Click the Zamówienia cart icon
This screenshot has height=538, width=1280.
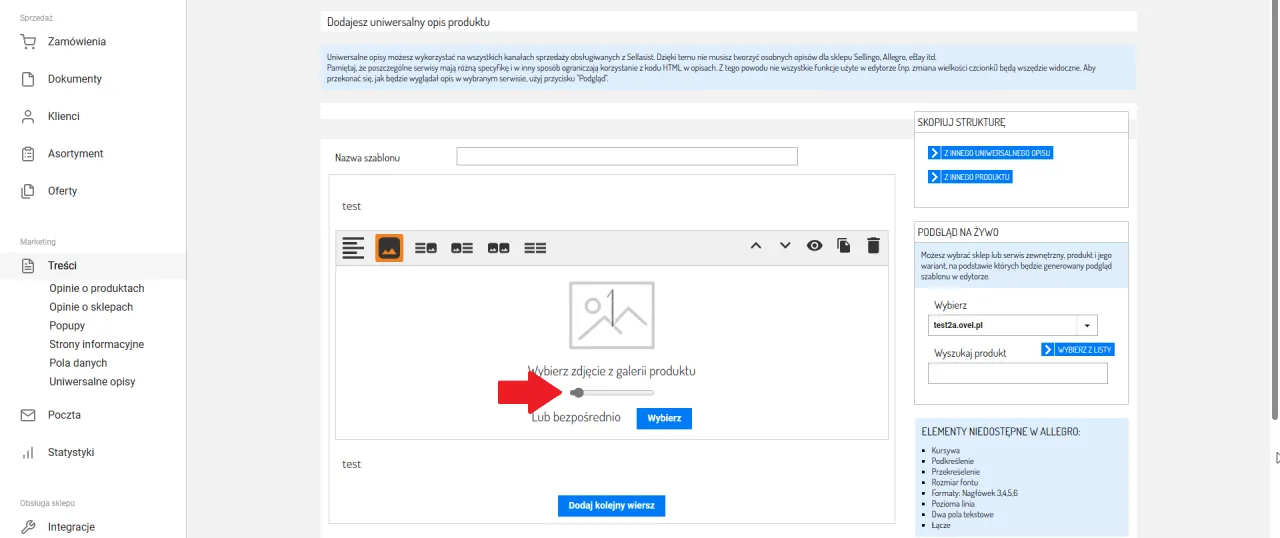coord(28,42)
